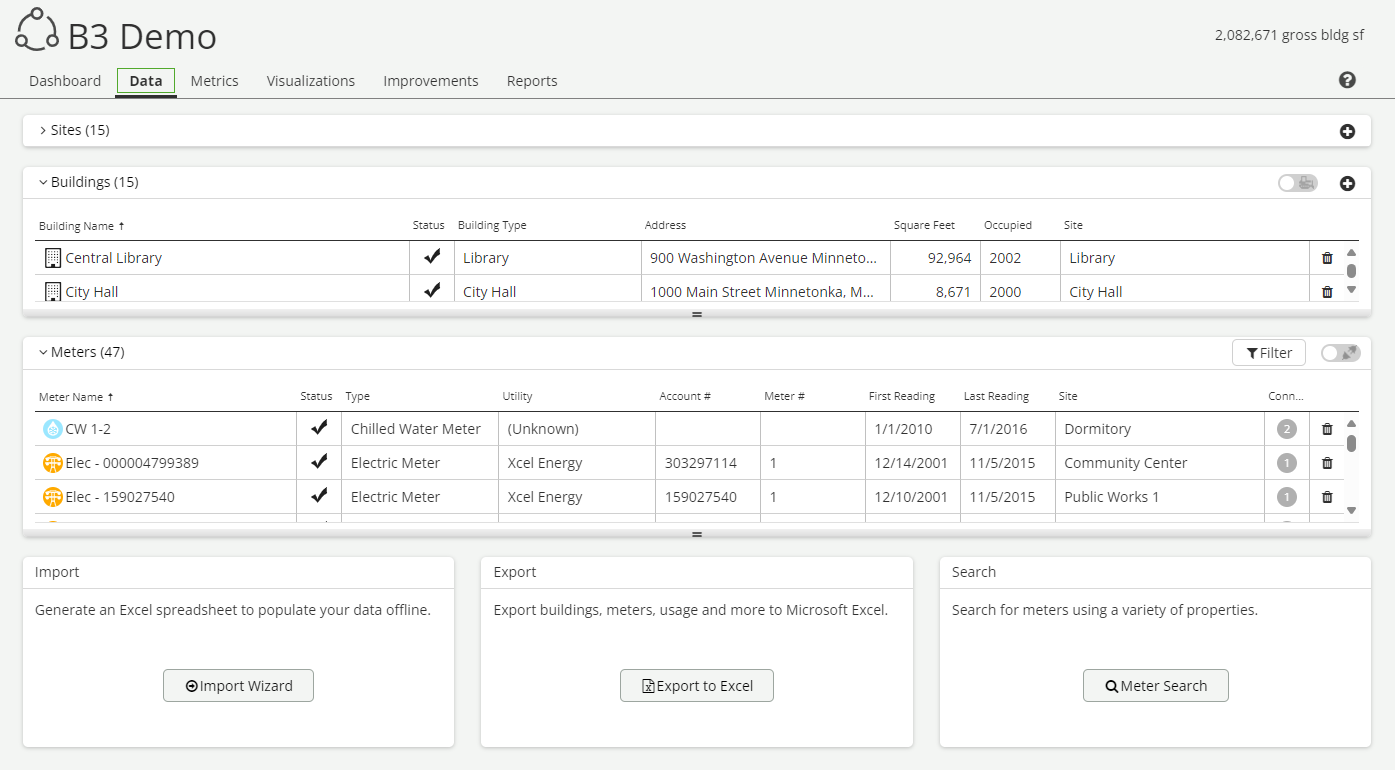
Task: Click the add building plus icon
Action: pos(1347,183)
